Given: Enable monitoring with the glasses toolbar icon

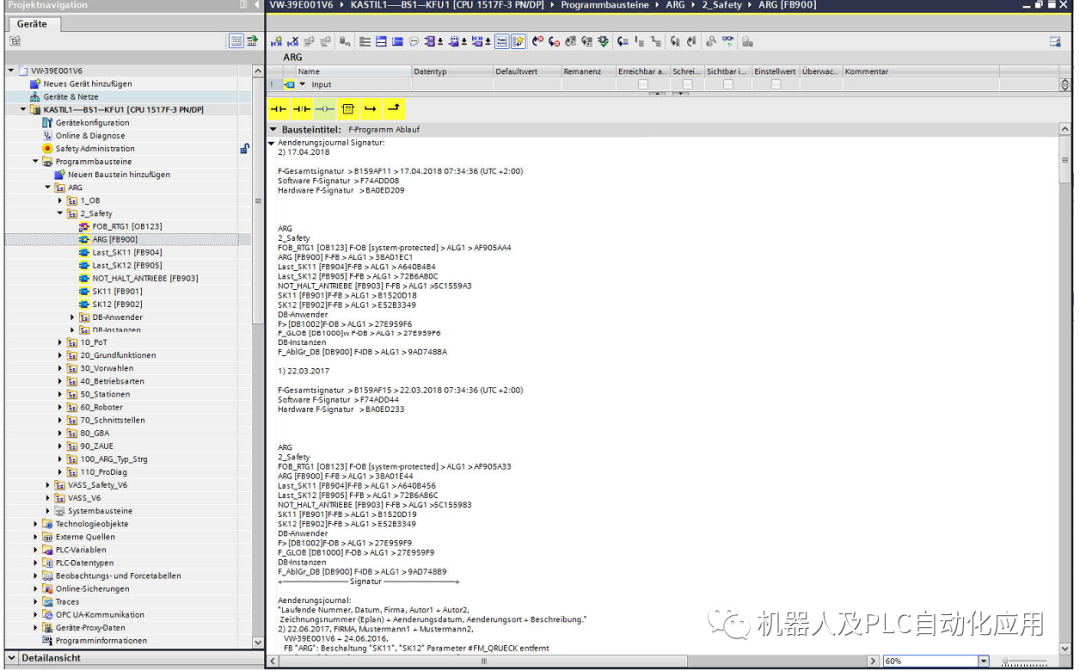Looking at the screenshot, I should coord(728,41).
